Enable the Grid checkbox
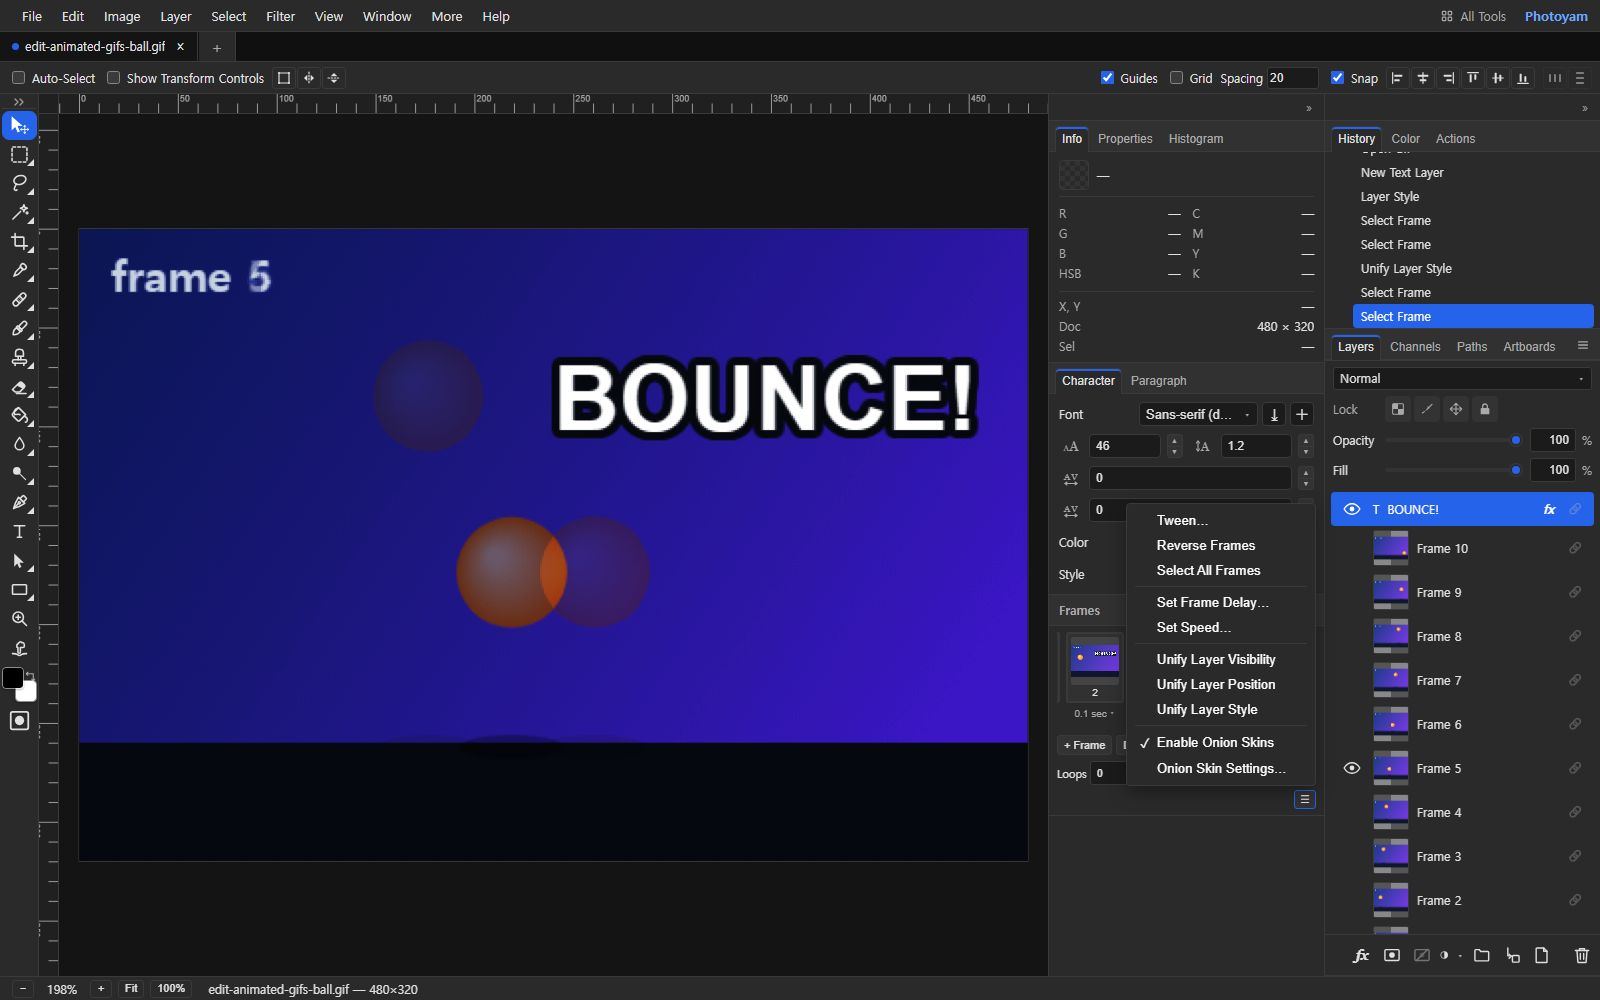Image resolution: width=1600 pixels, height=1000 pixels. [1176, 78]
